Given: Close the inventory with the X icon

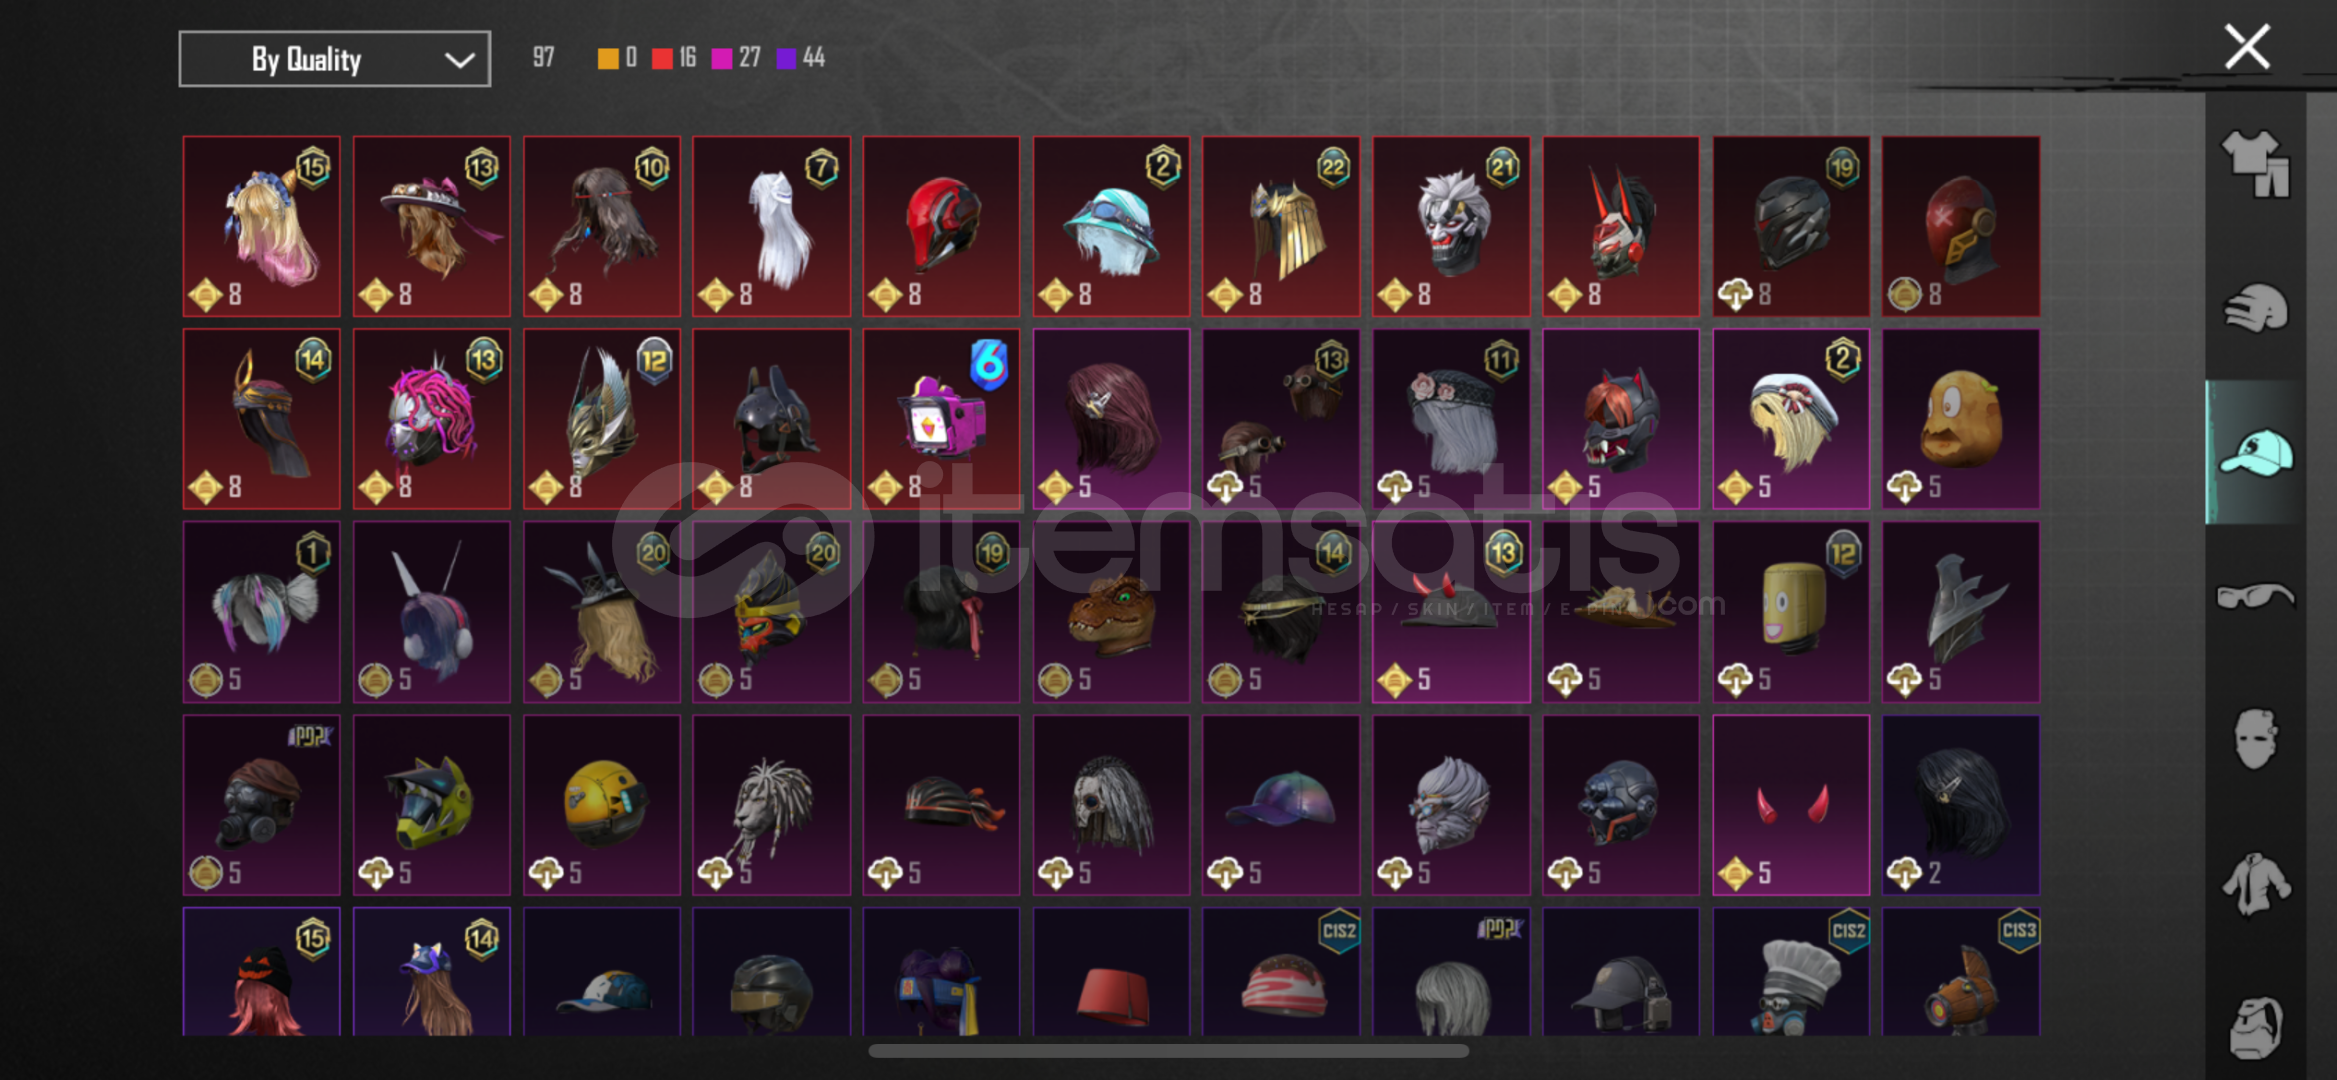Looking at the screenshot, I should click(x=2246, y=47).
